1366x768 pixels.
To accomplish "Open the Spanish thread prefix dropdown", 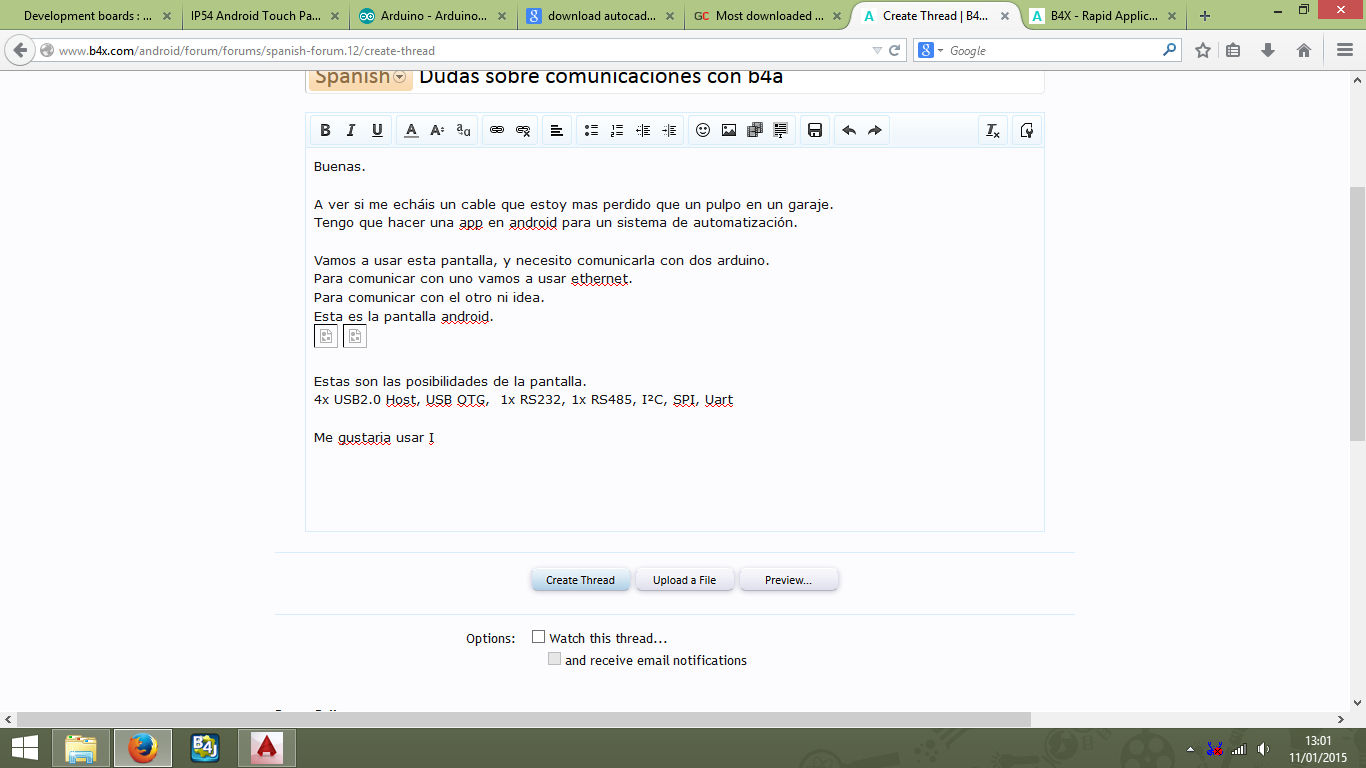I will coord(361,77).
